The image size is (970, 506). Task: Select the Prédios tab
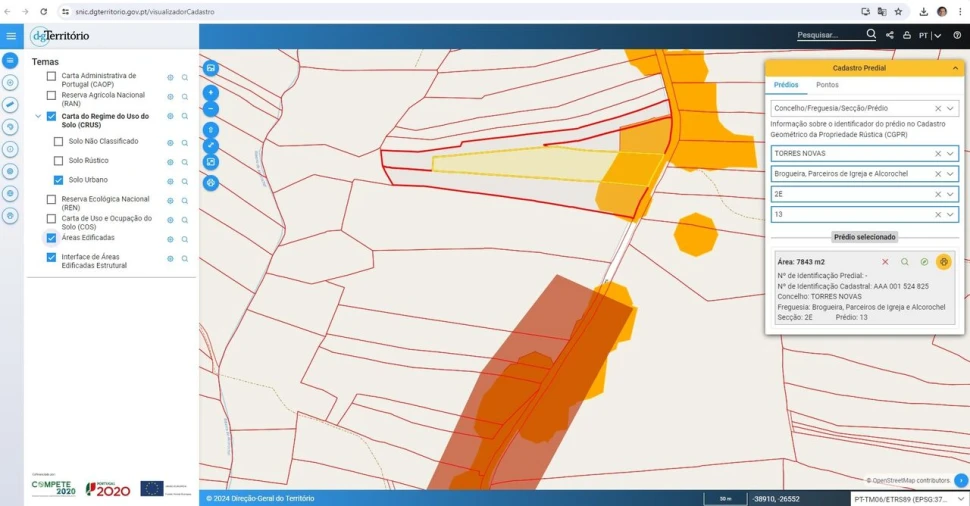pos(786,85)
